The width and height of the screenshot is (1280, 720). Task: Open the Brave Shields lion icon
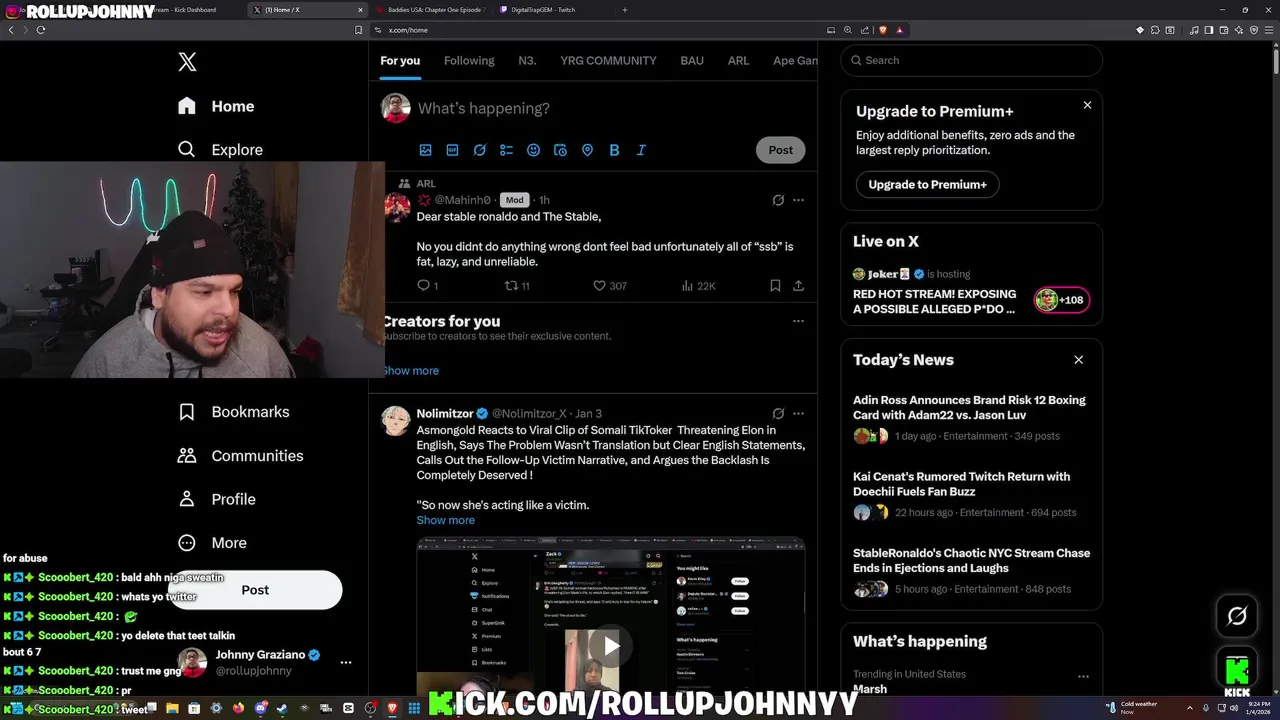point(884,30)
